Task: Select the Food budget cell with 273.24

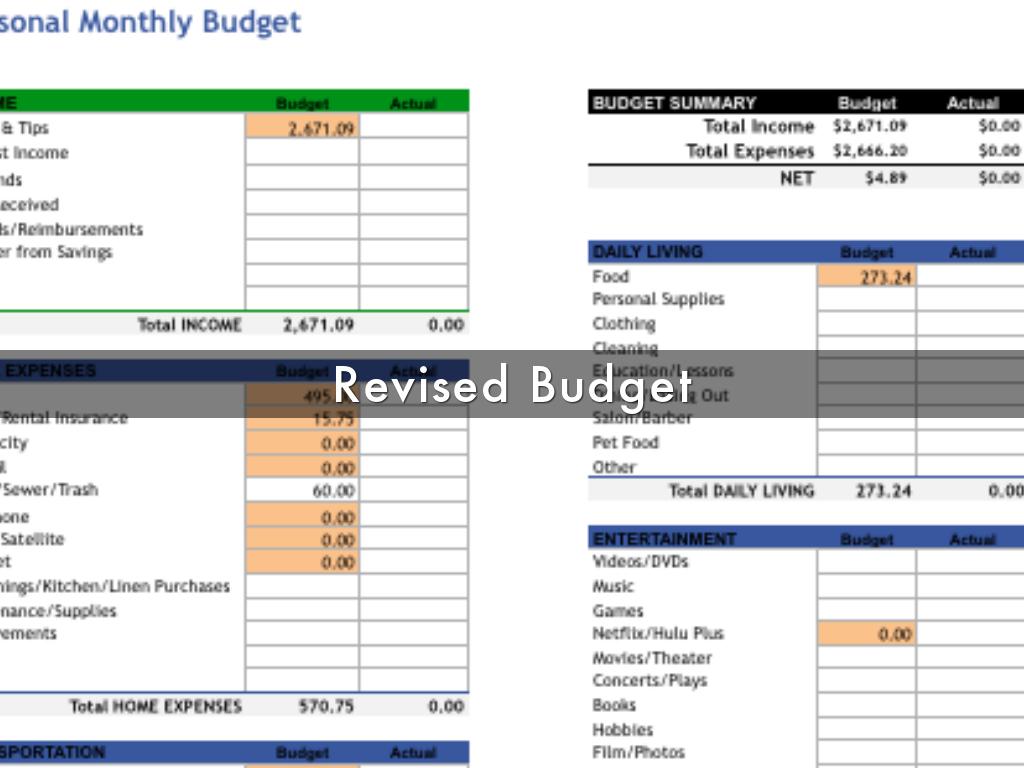Action: [x=867, y=277]
